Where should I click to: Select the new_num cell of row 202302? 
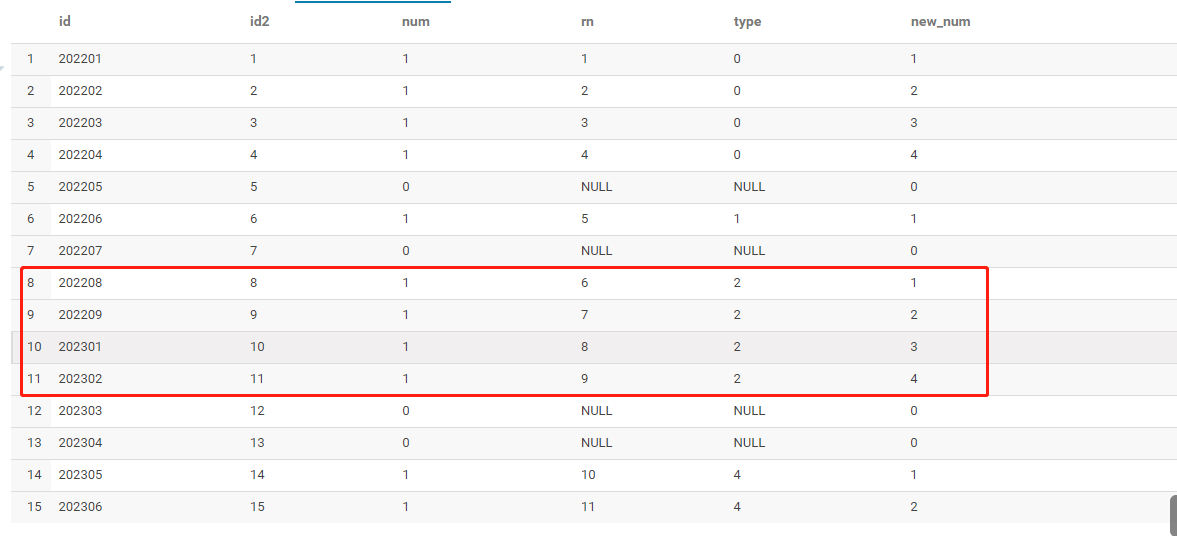914,379
